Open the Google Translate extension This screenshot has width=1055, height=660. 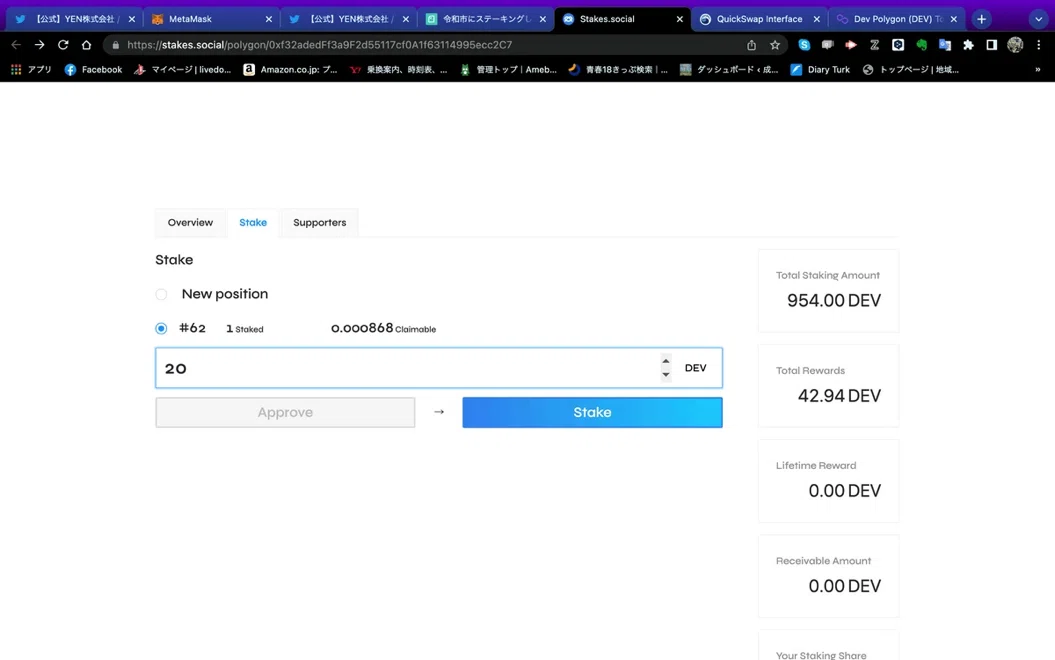[x=945, y=45]
